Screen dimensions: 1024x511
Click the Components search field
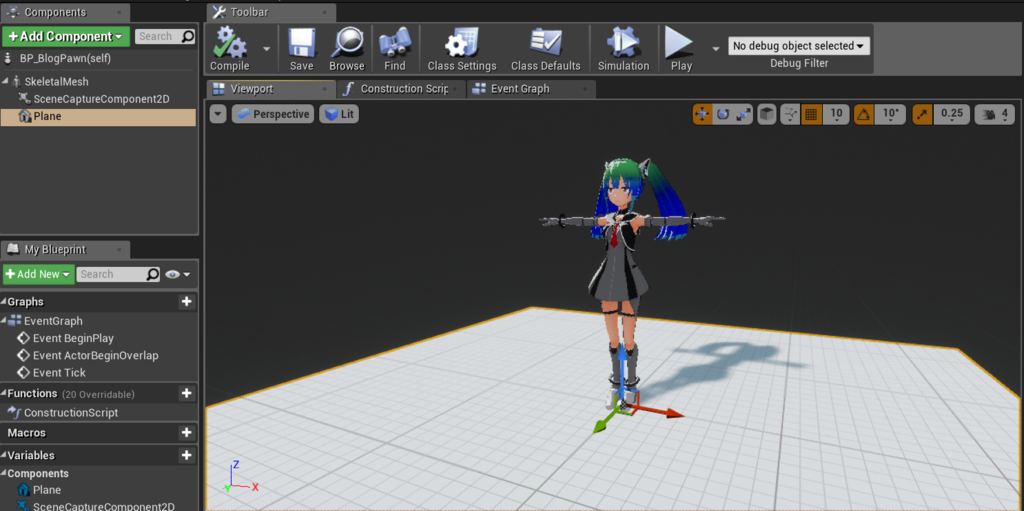(165, 37)
